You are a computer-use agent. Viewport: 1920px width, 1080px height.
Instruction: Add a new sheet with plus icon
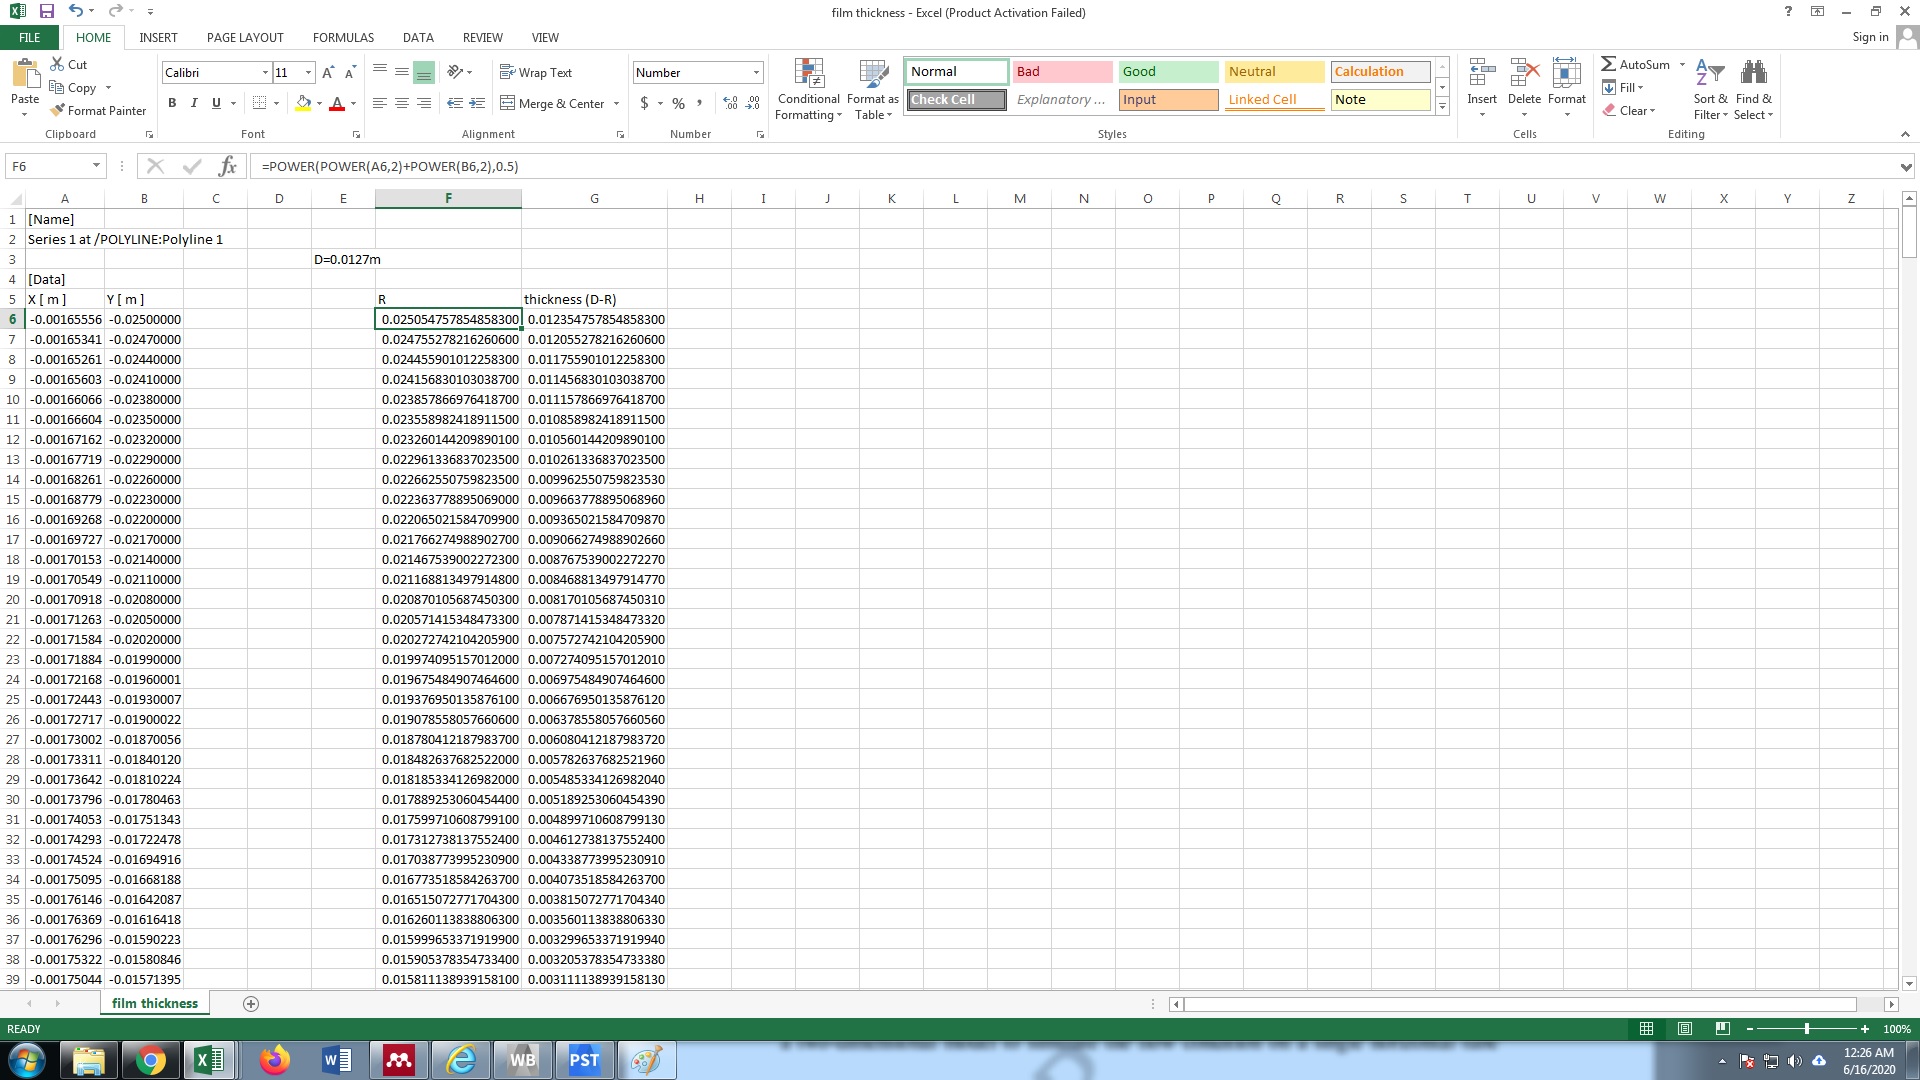click(x=251, y=1003)
